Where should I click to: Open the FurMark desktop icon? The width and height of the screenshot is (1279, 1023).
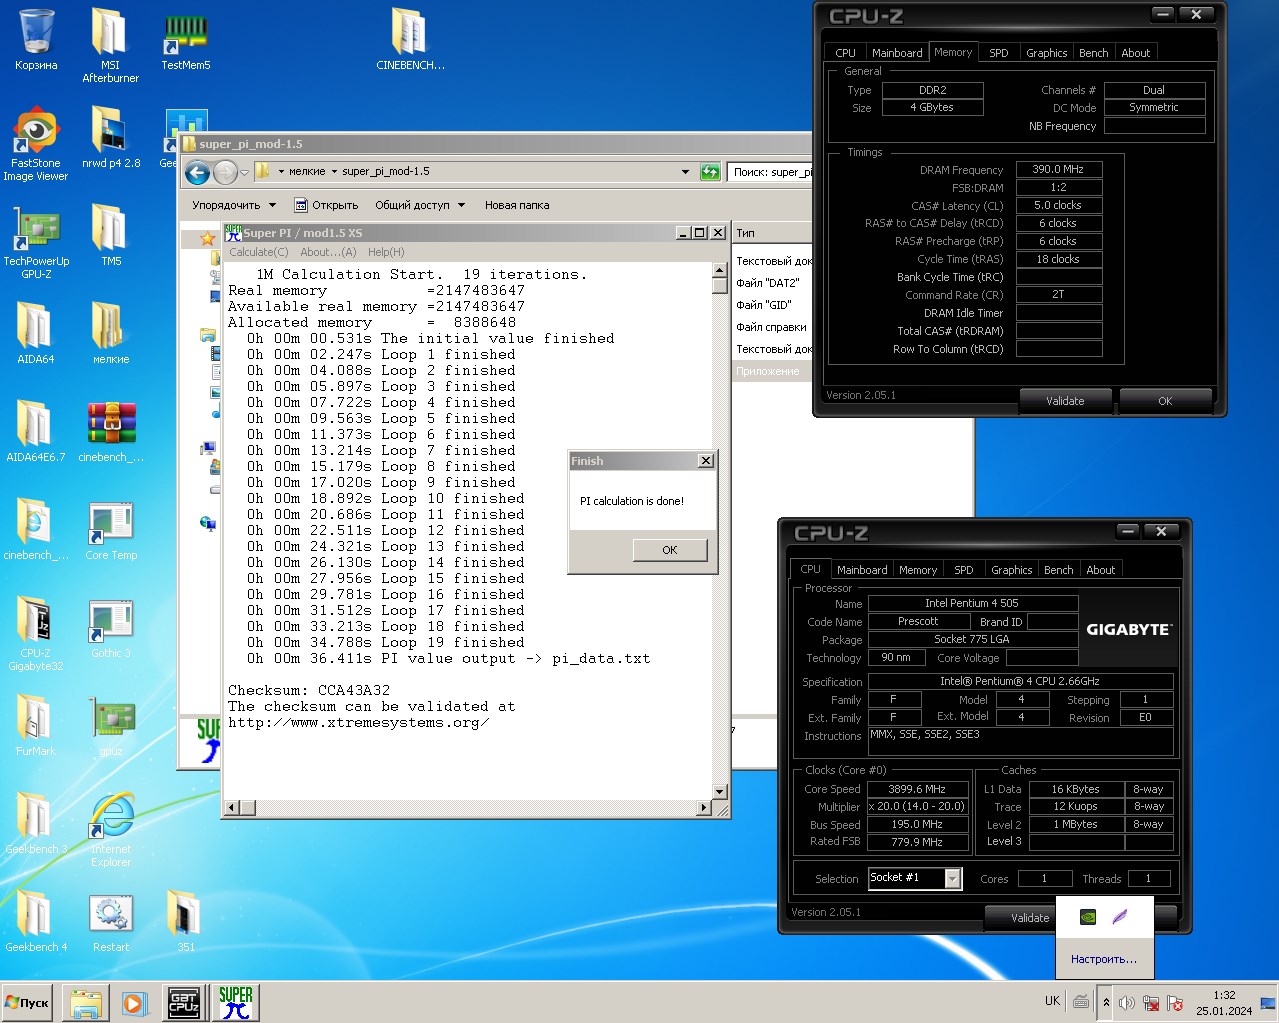click(36, 725)
